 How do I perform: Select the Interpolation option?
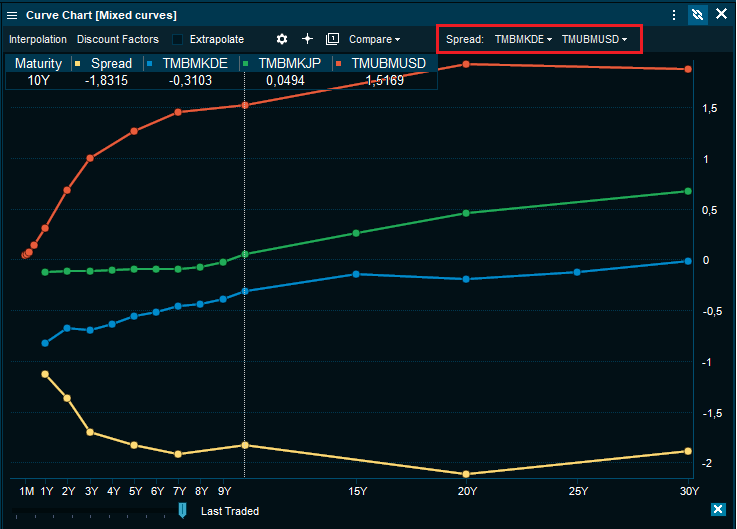(x=38, y=39)
